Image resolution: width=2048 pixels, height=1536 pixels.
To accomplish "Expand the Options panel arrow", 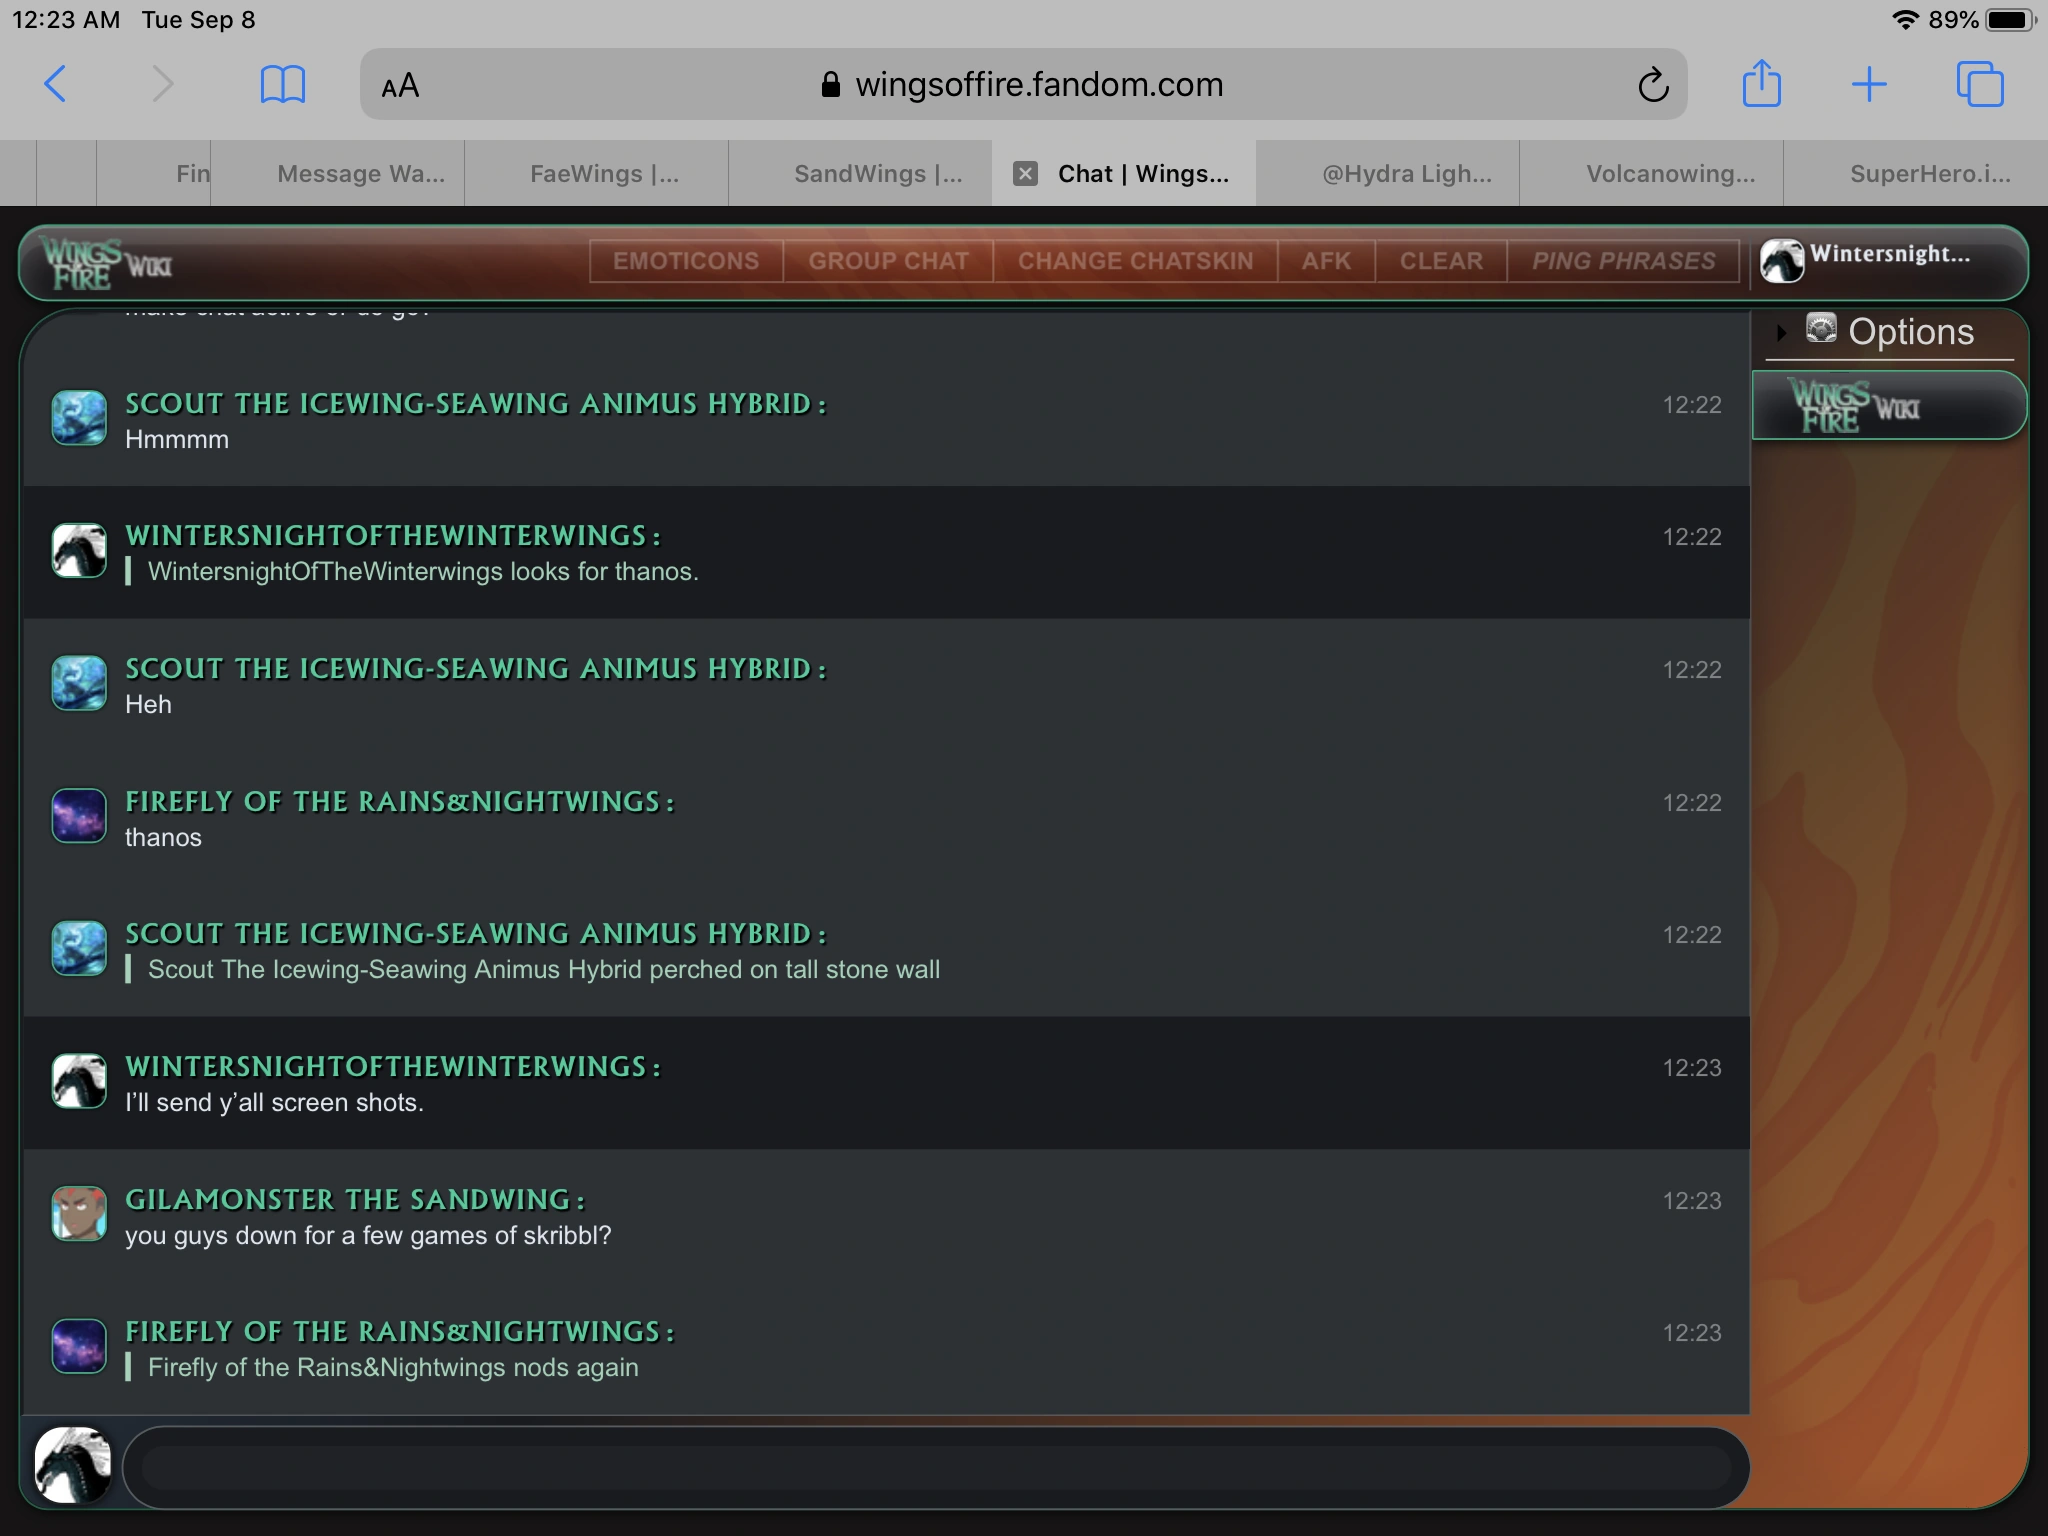I will [x=1781, y=332].
